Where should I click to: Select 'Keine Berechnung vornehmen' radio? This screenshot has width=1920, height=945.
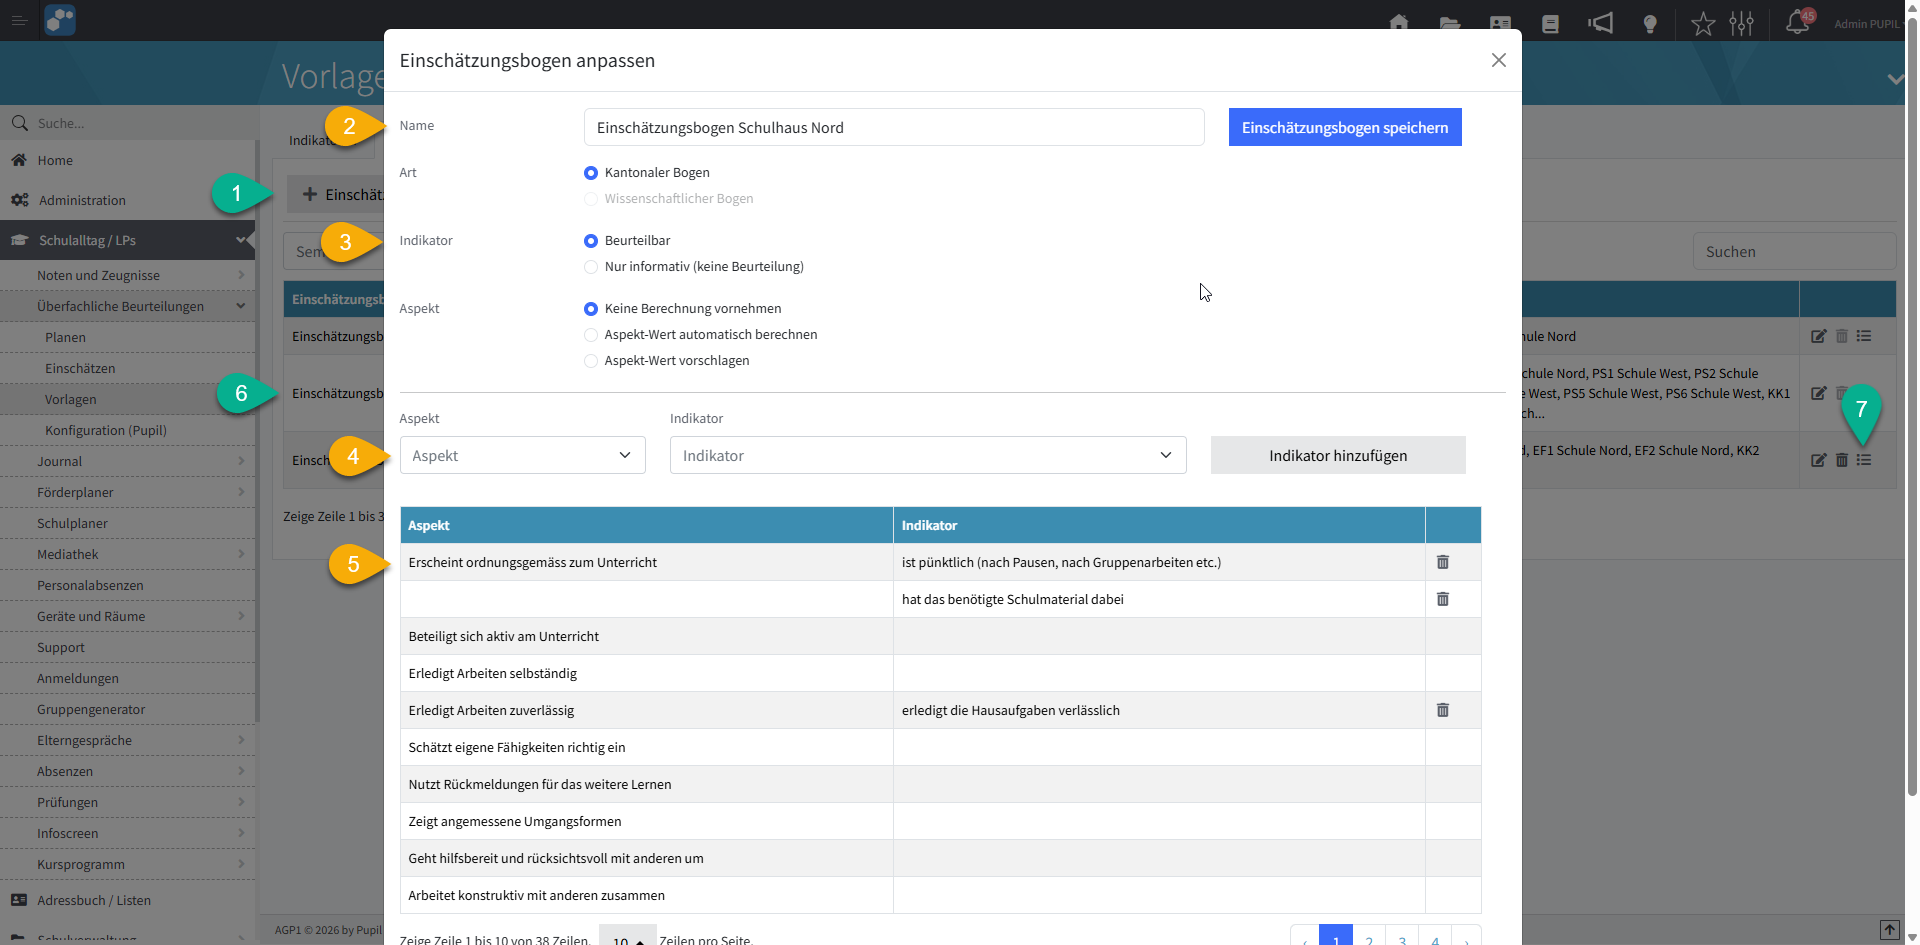(591, 309)
